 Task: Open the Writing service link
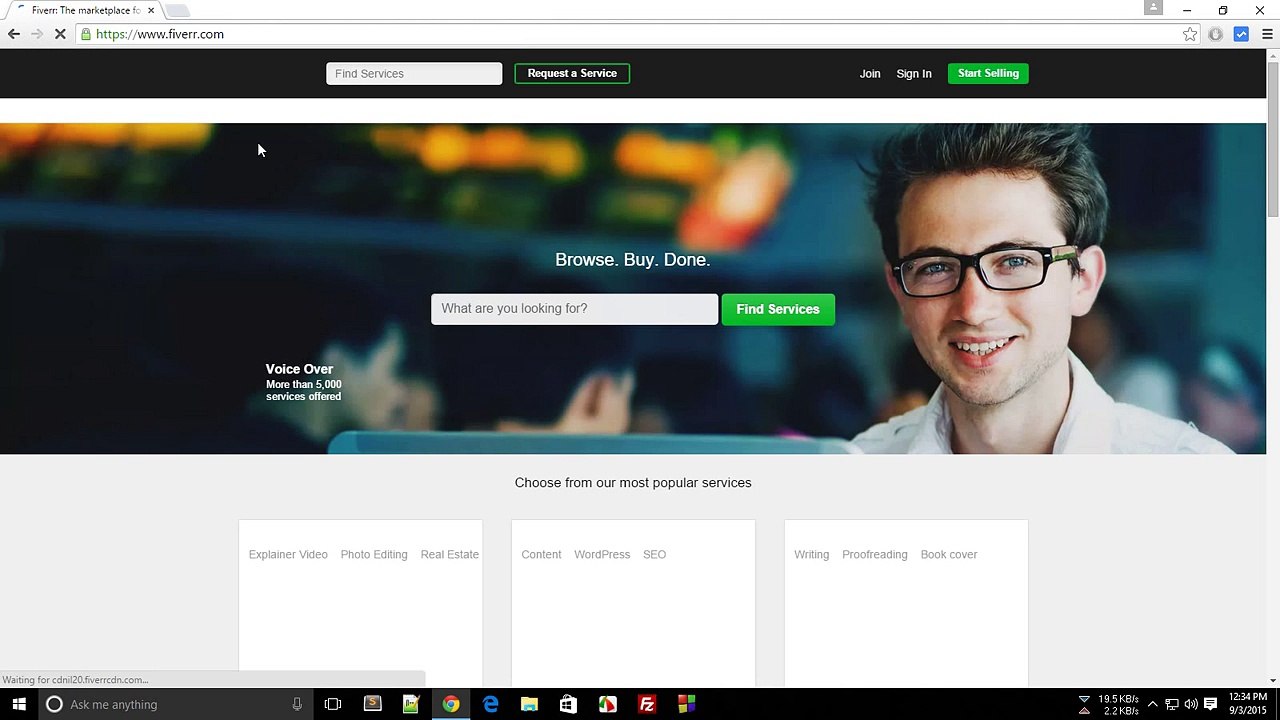pos(811,554)
